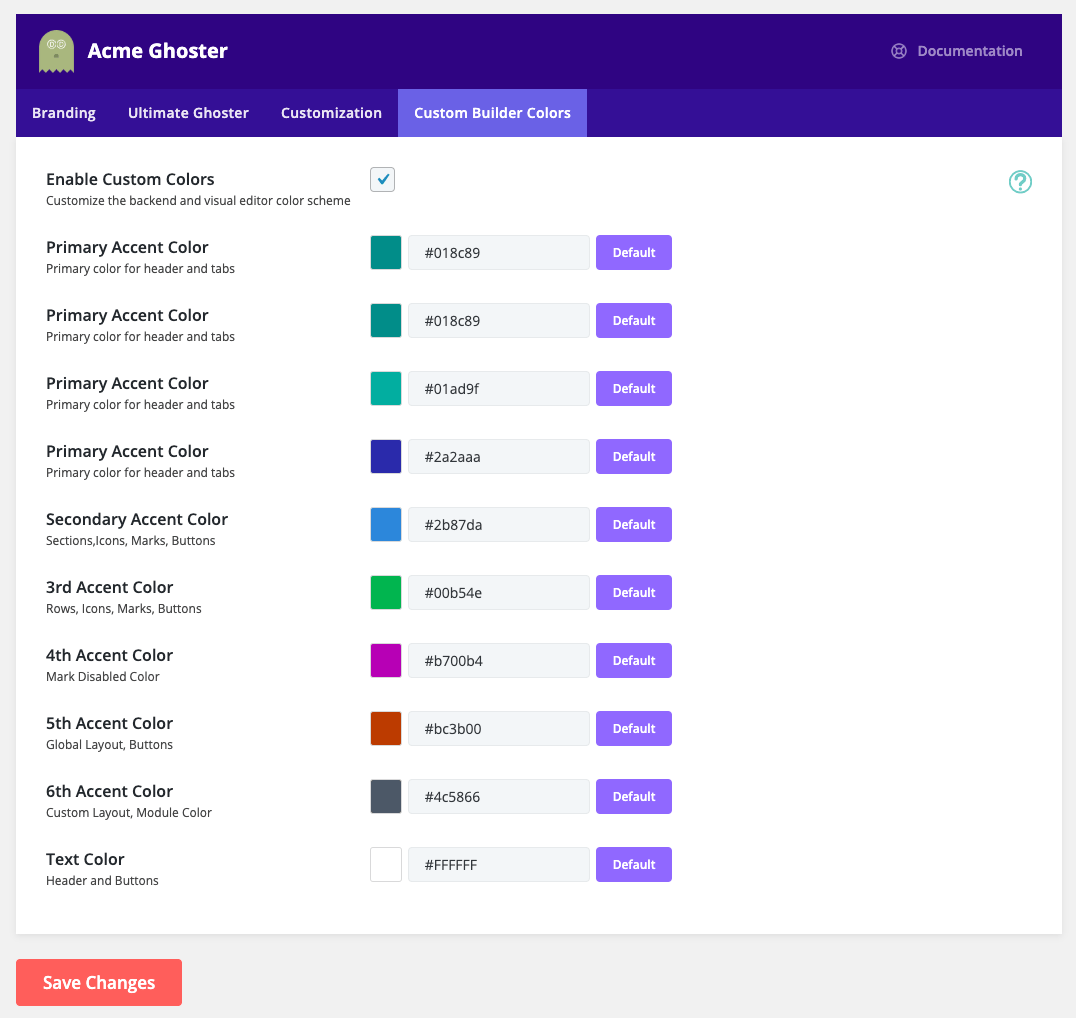Save Changes with the red button
The image size is (1076, 1018).
coord(99,982)
